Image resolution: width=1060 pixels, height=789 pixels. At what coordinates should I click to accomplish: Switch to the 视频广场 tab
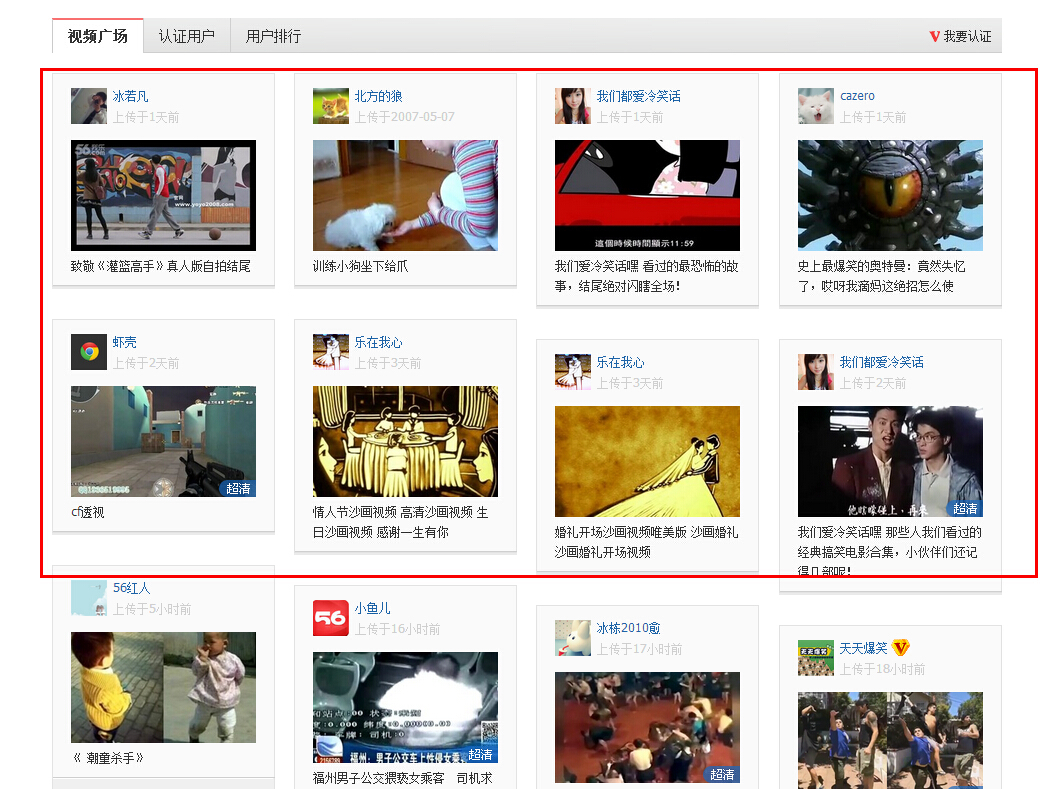coord(98,36)
